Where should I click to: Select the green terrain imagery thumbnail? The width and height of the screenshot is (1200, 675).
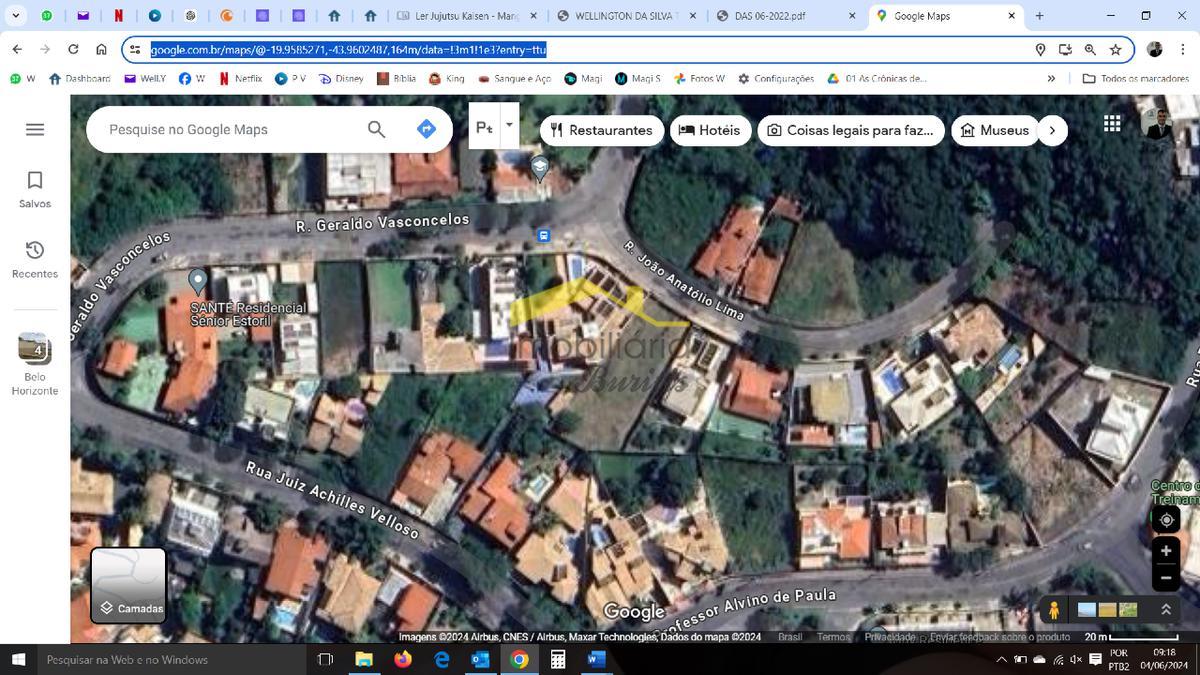pos(1127,609)
